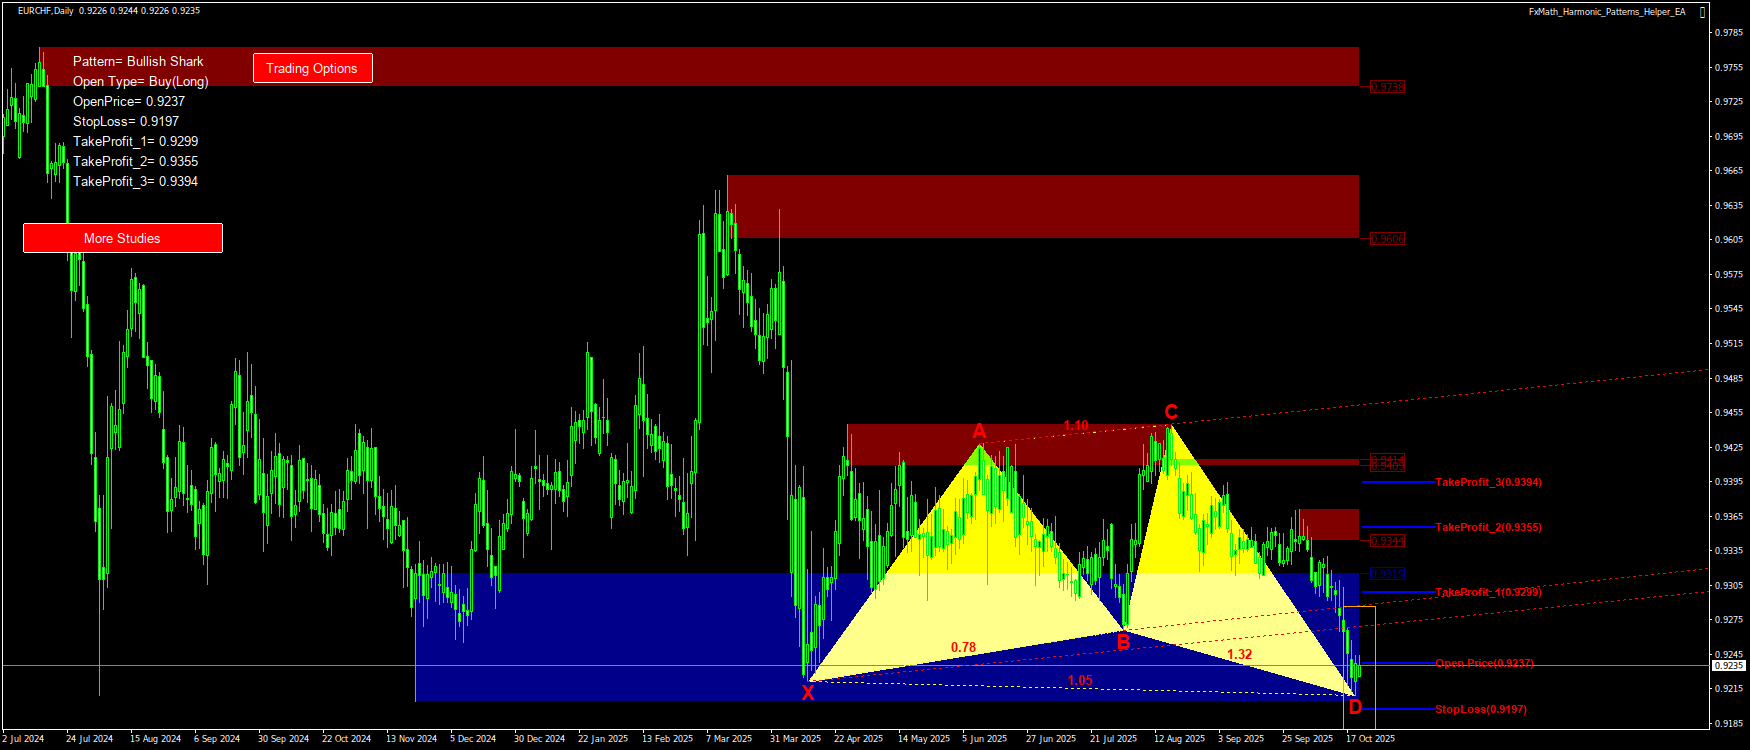
Task: Select the 0.9606 red zone price tag
Action: (1387, 239)
